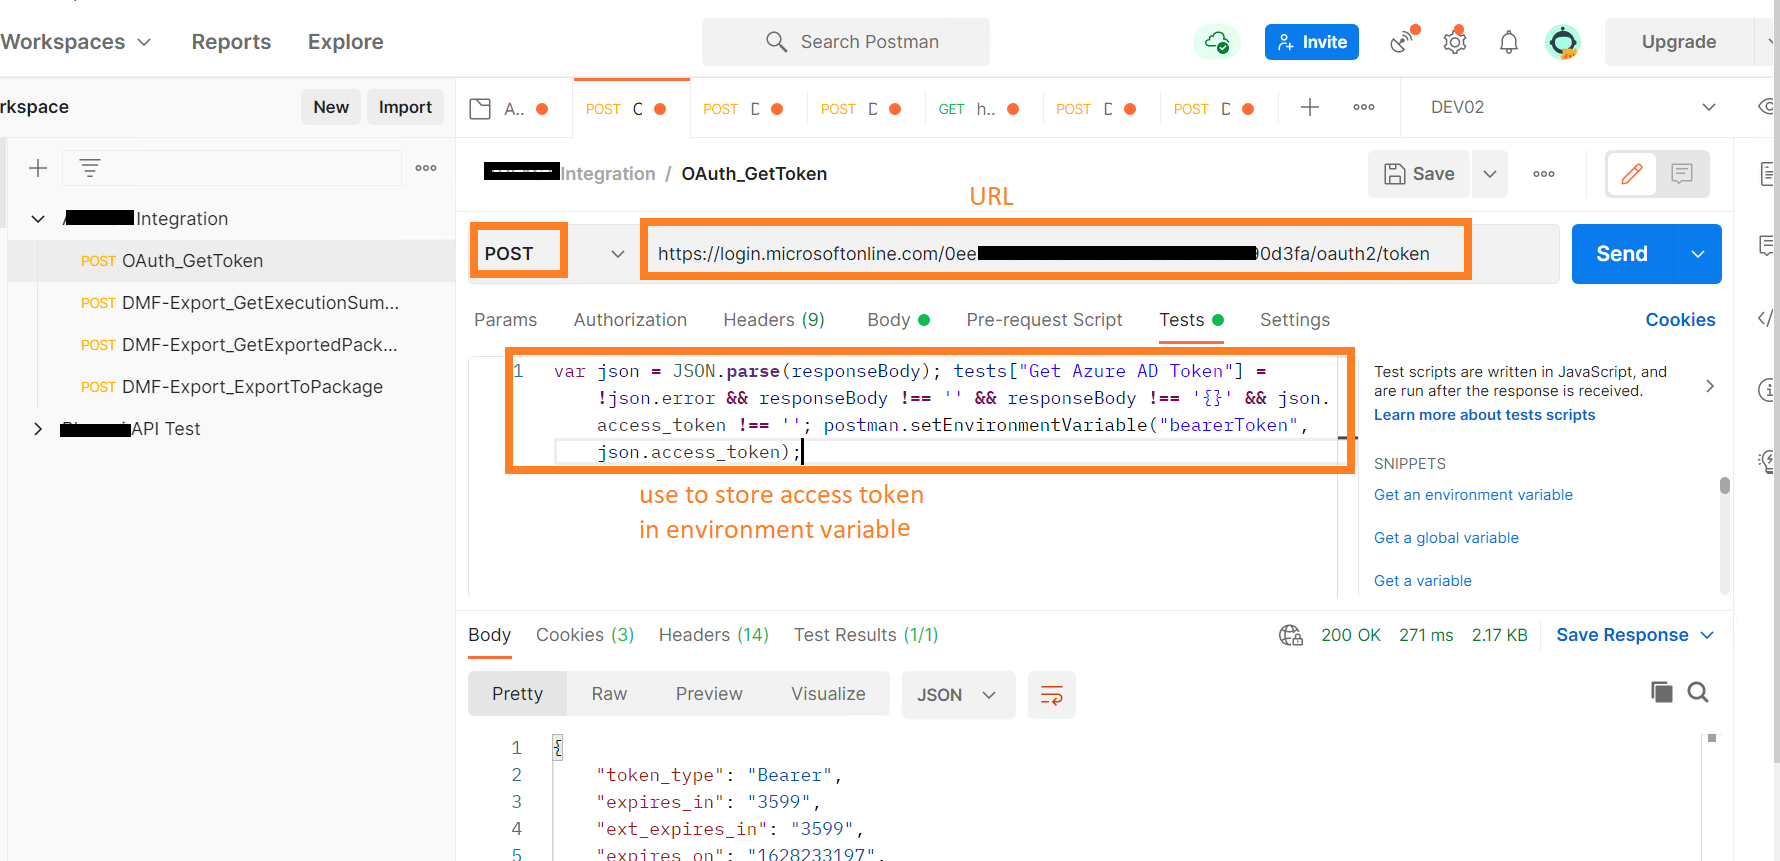Open Postman settings gear icon
Screen dimensions: 1780x861
tap(1455, 42)
